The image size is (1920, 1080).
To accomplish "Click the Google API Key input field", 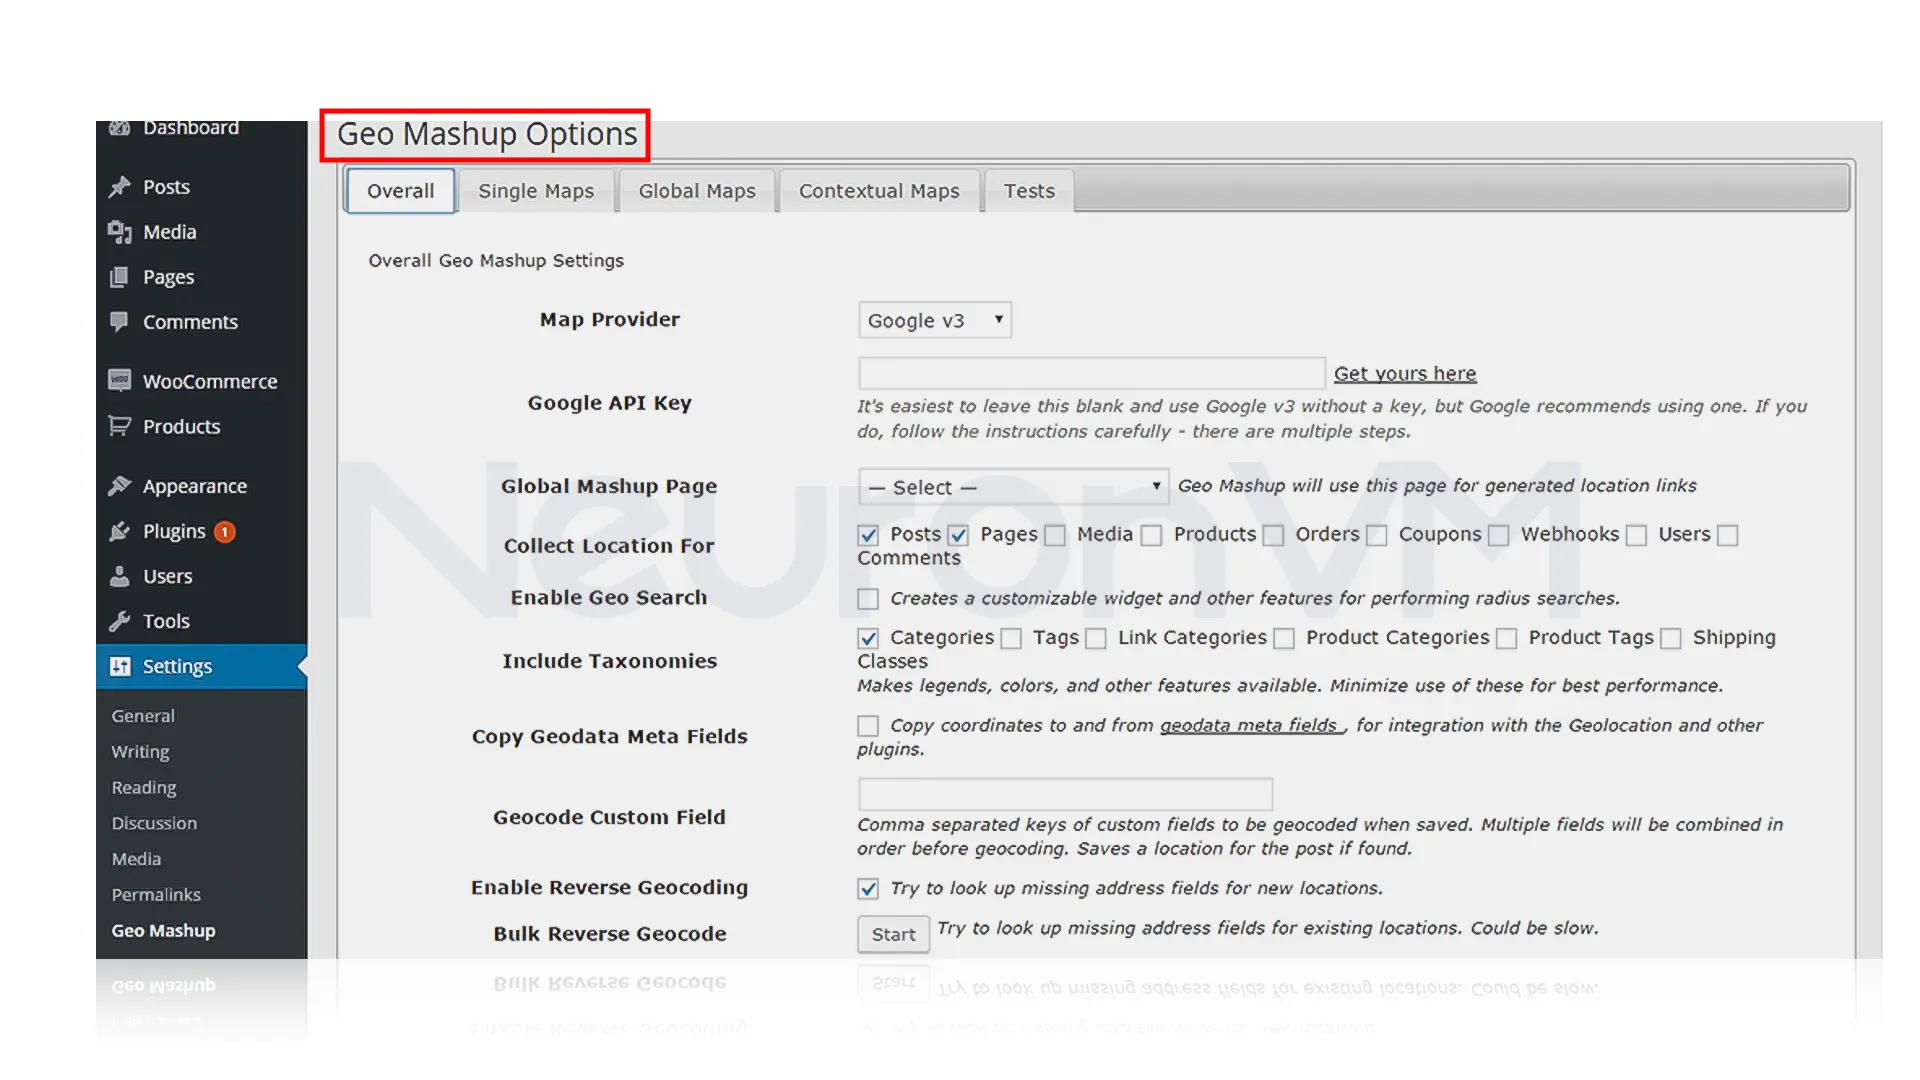I will (1092, 373).
